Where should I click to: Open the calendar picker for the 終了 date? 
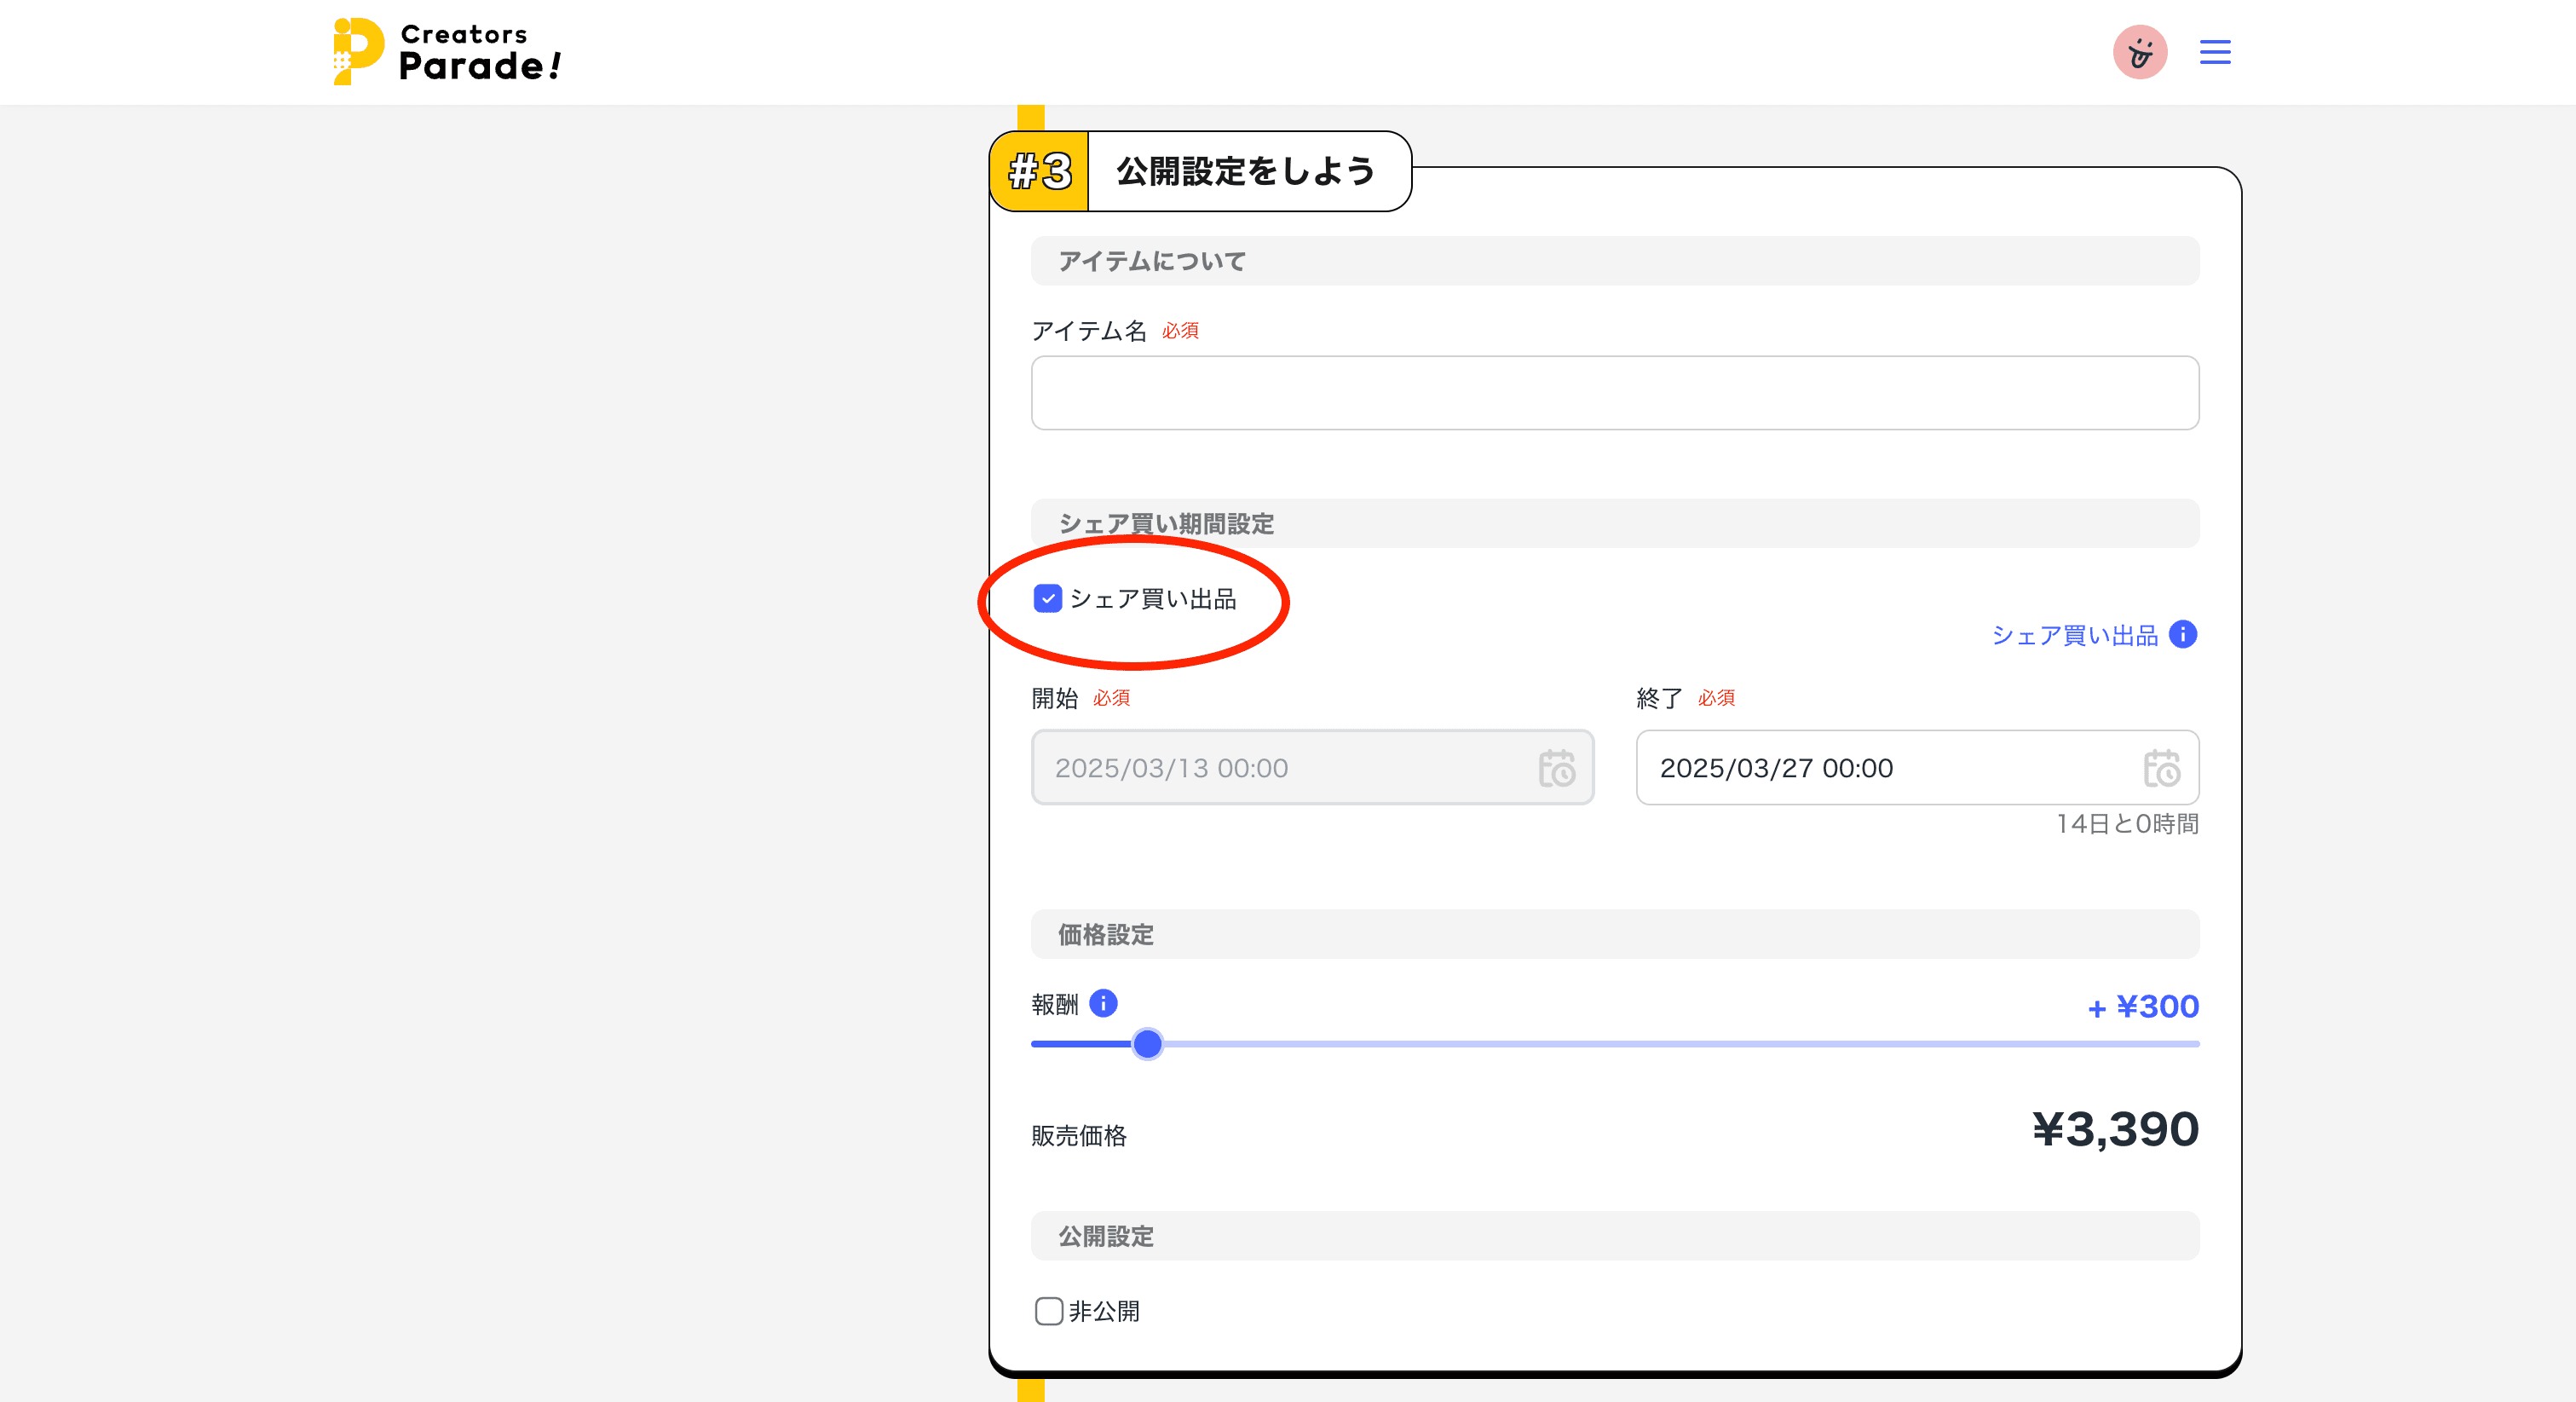click(x=2162, y=768)
